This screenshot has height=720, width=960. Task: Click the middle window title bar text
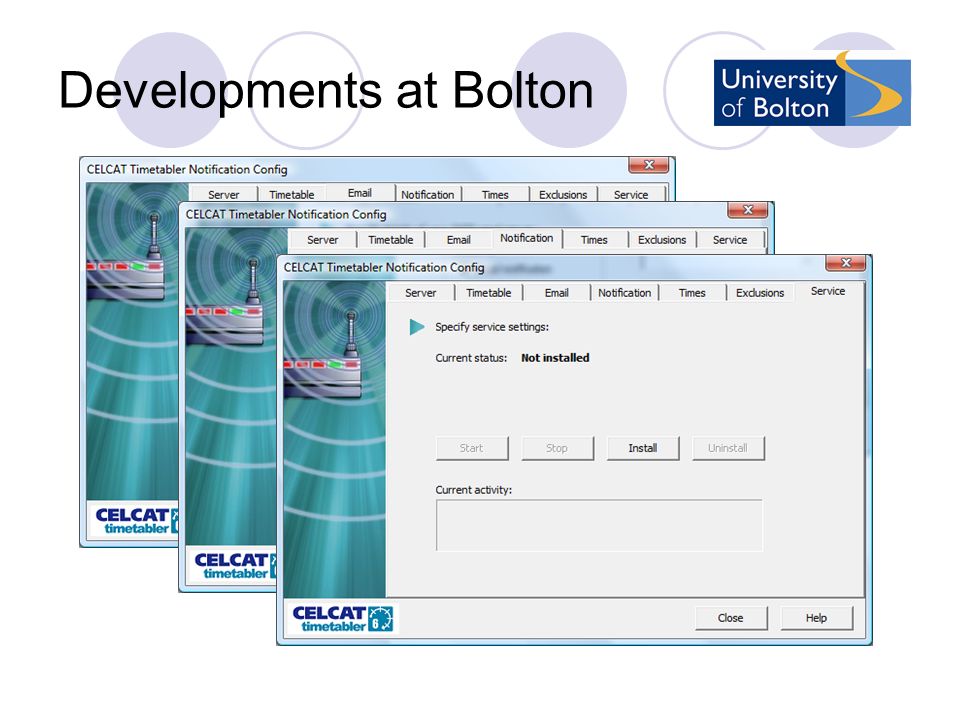click(x=286, y=214)
